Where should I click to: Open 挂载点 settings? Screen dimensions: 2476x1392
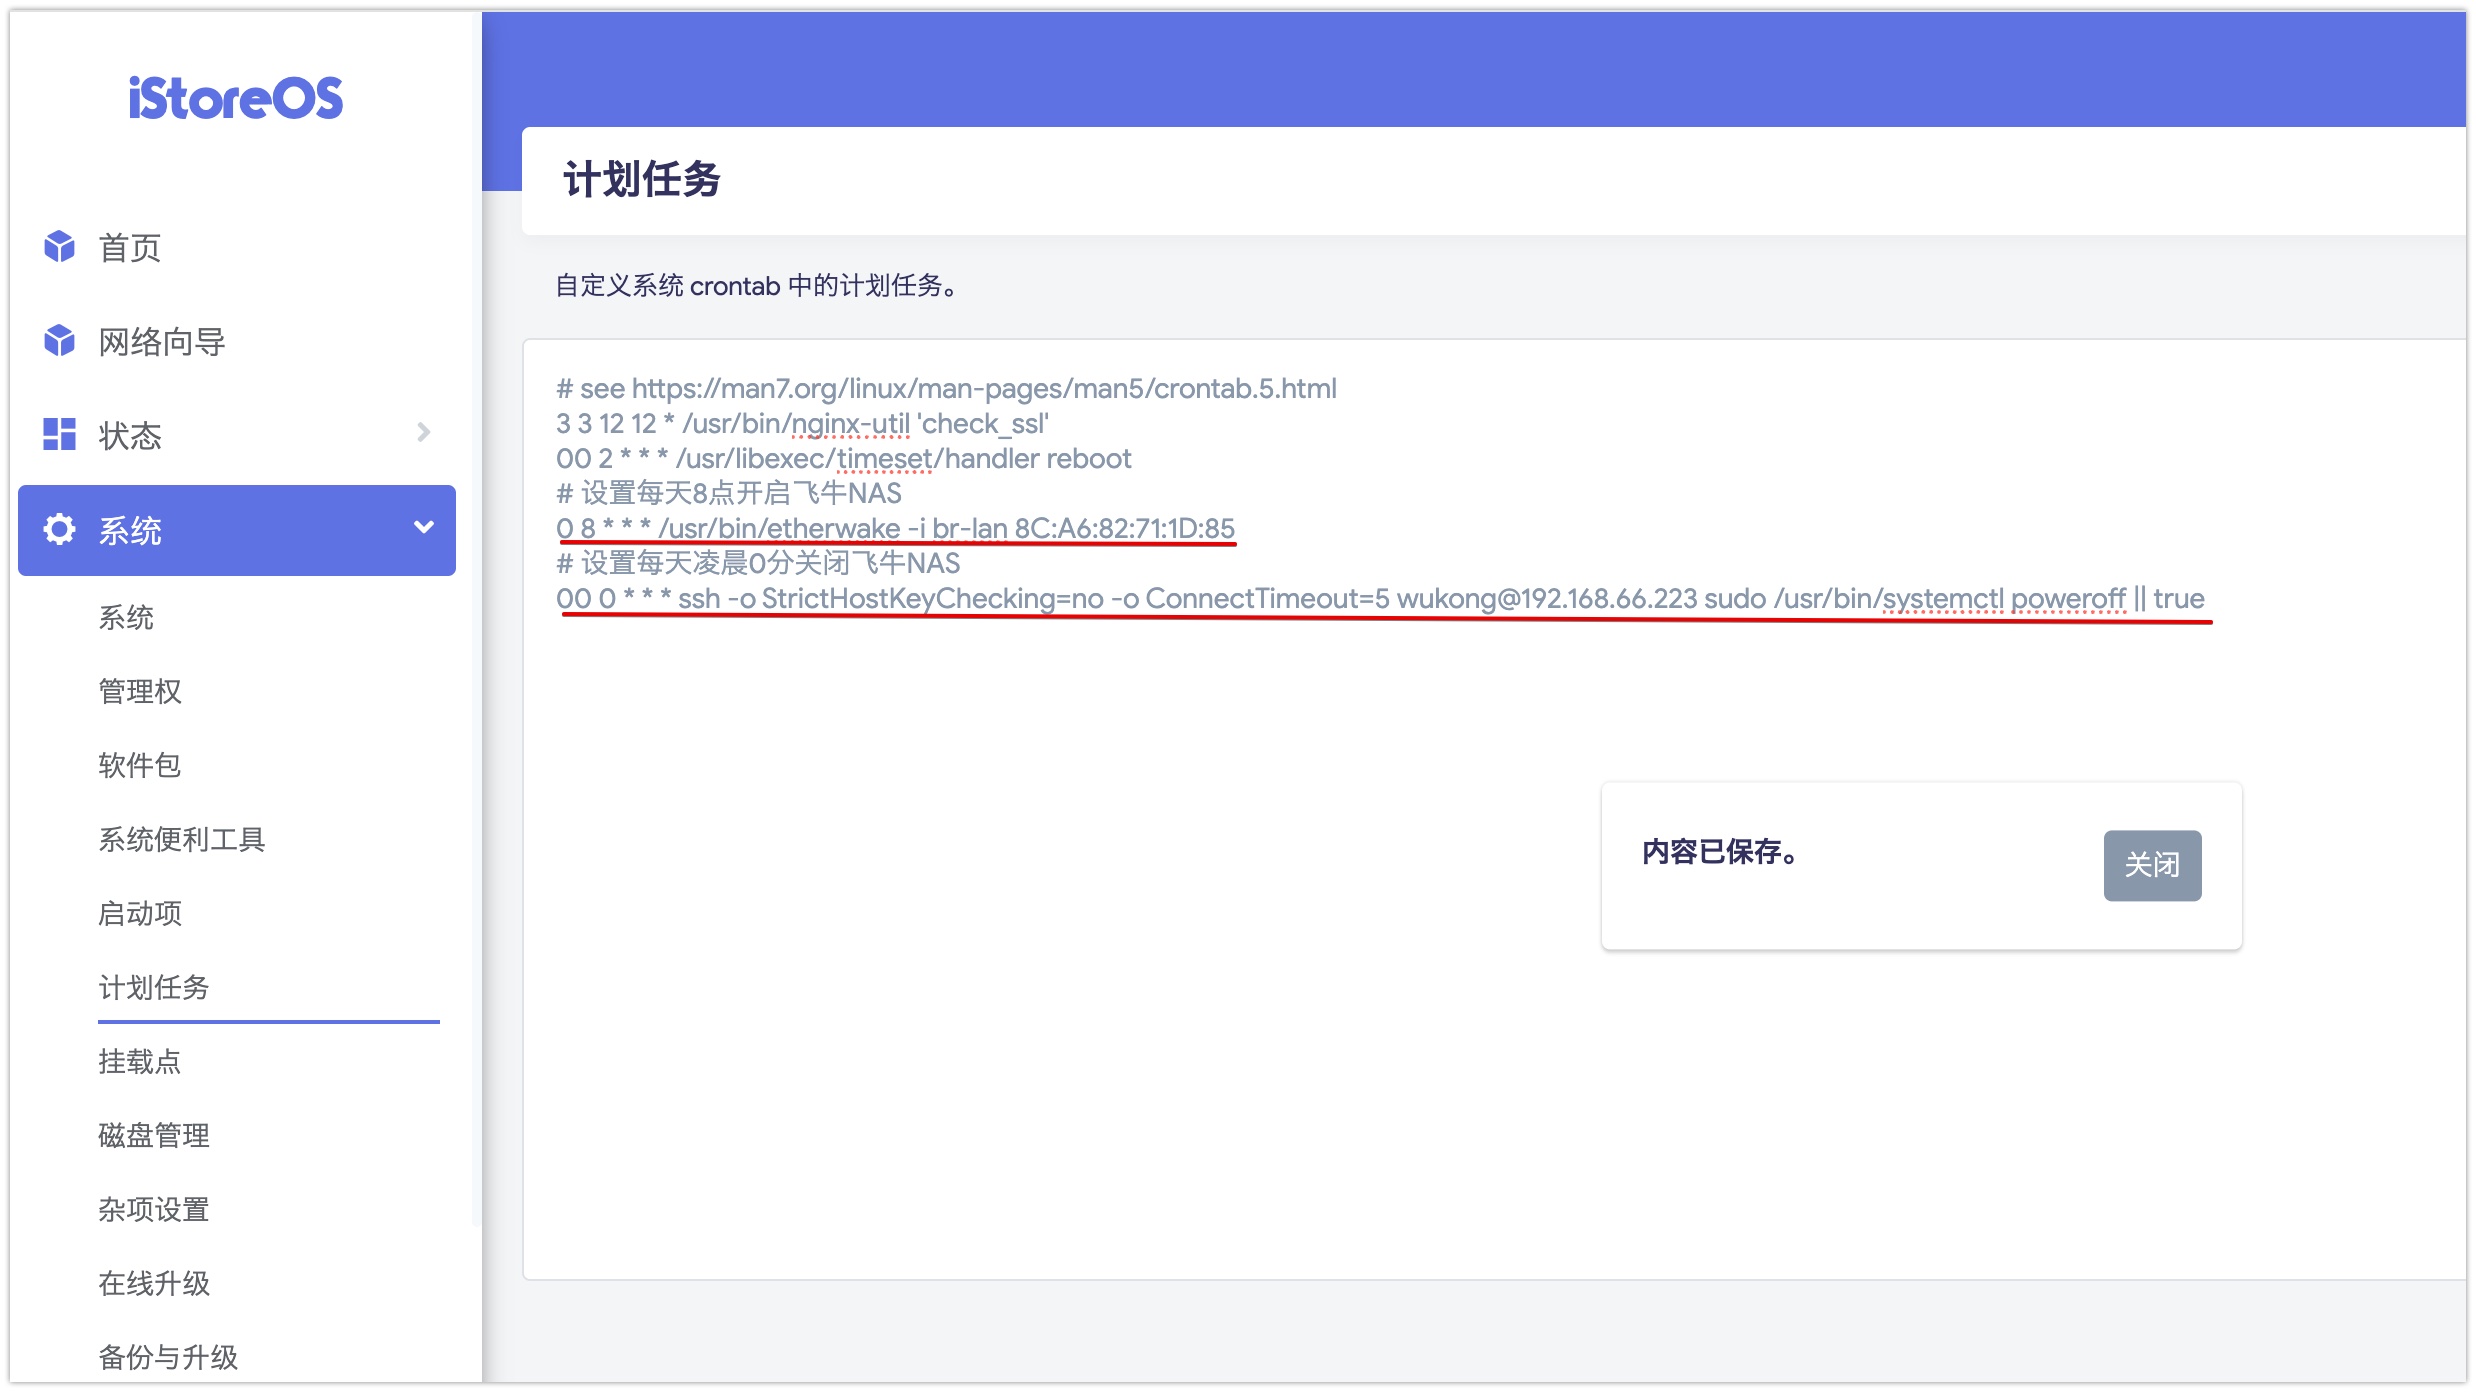(x=140, y=1062)
